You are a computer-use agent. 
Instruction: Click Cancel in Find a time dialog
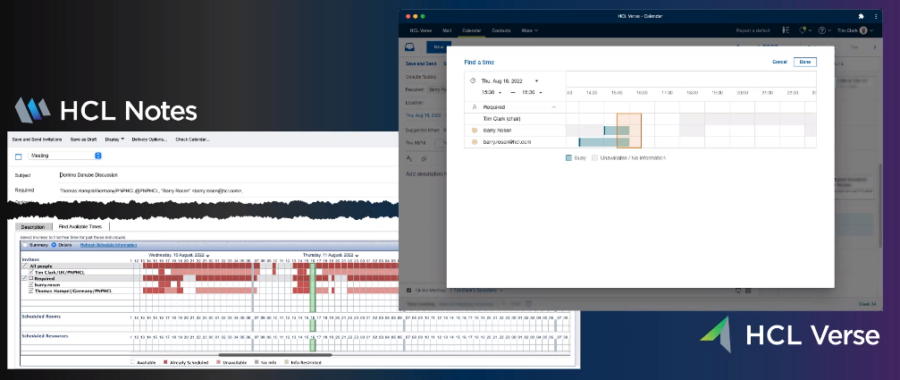[779, 62]
